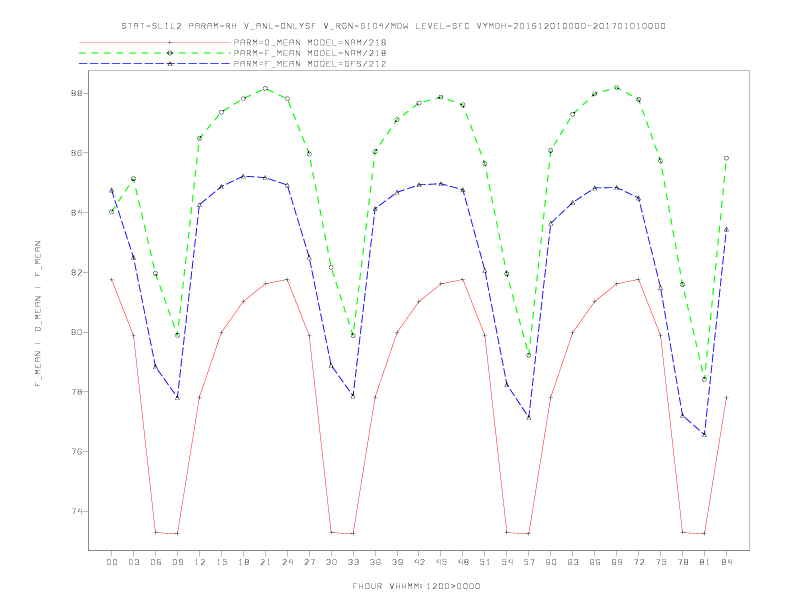Click the x-axis hour label 63
792x612 pixels.
pos(573,562)
